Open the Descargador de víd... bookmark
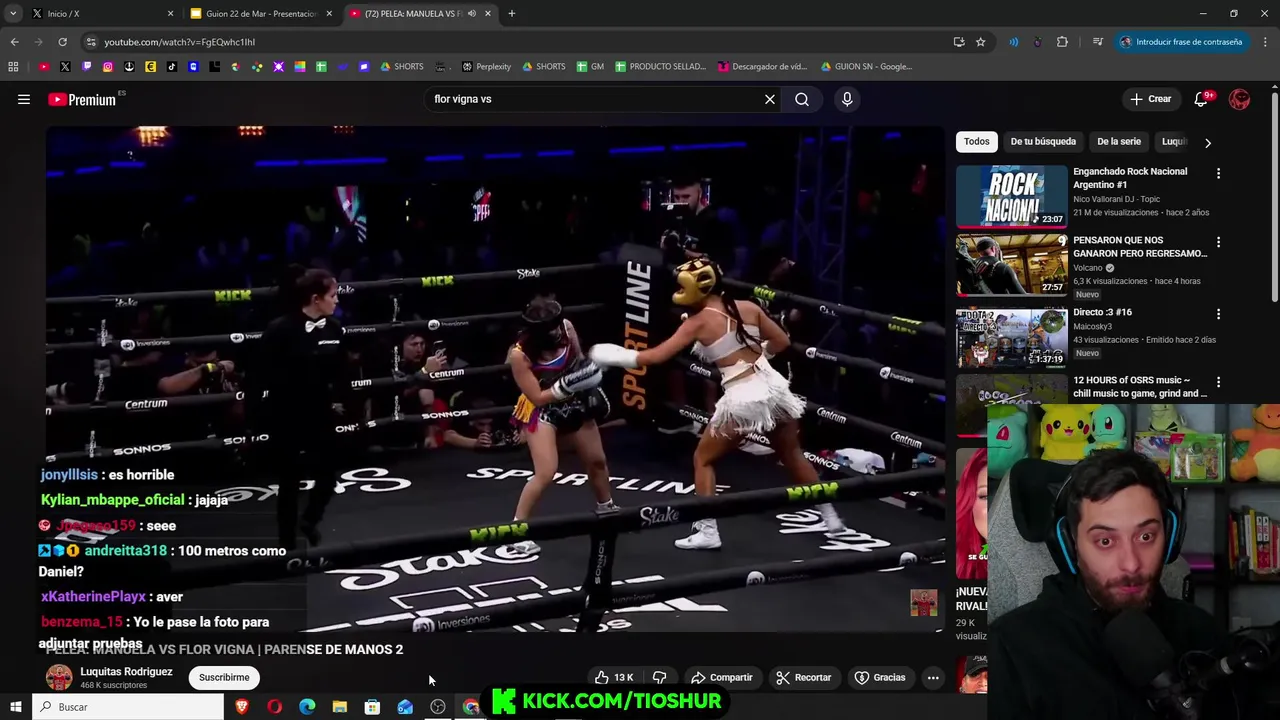The width and height of the screenshot is (1280, 720). coord(762,66)
